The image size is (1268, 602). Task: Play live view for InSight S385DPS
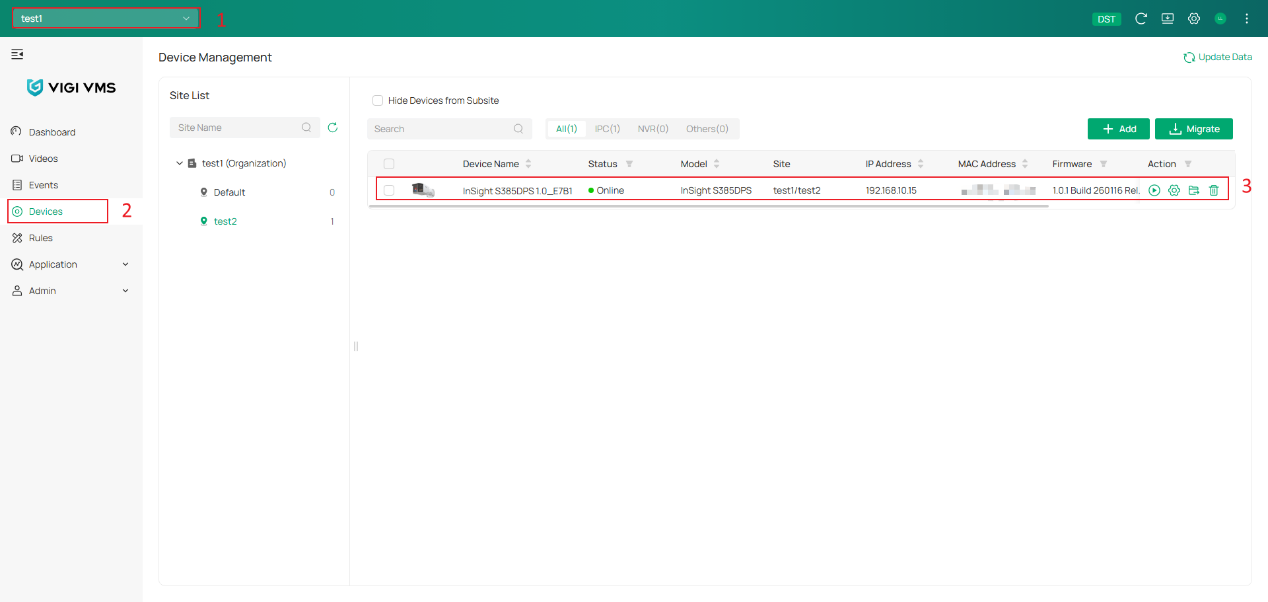[1154, 190]
